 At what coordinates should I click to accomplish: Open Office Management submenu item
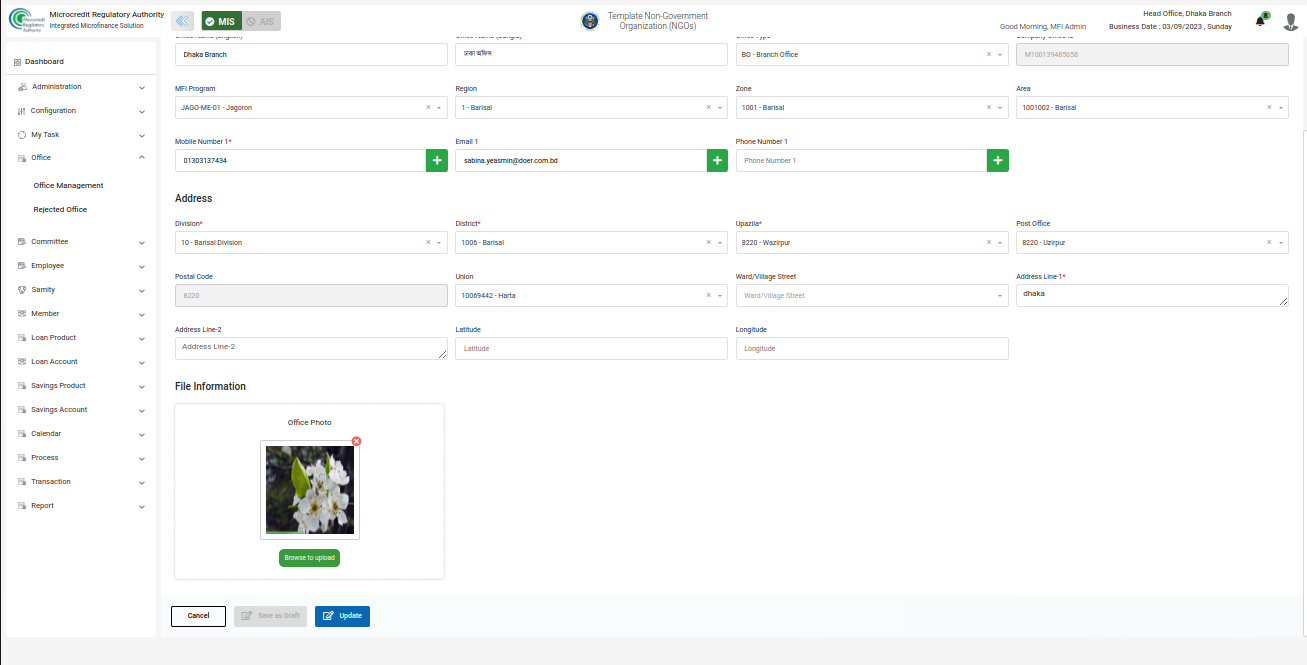[68, 186]
